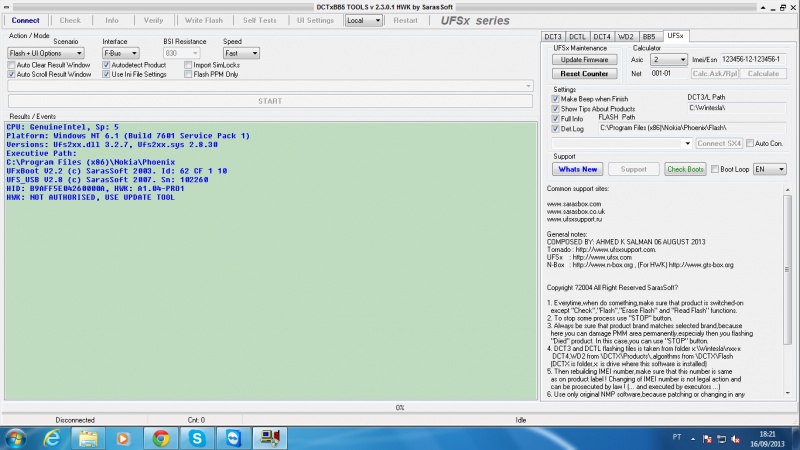This screenshot has height=450, width=800.
Task: Open Asic value dropdown
Action: coord(668,60)
